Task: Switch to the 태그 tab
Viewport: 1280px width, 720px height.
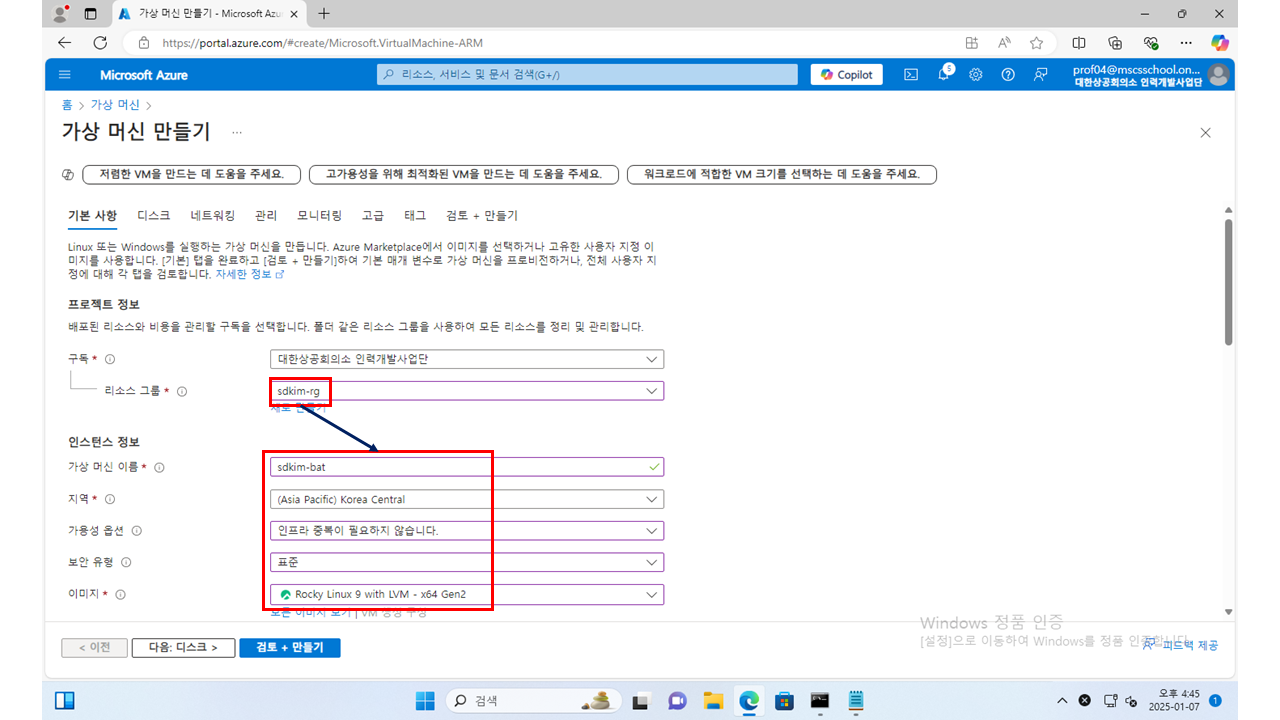Action: (415, 216)
